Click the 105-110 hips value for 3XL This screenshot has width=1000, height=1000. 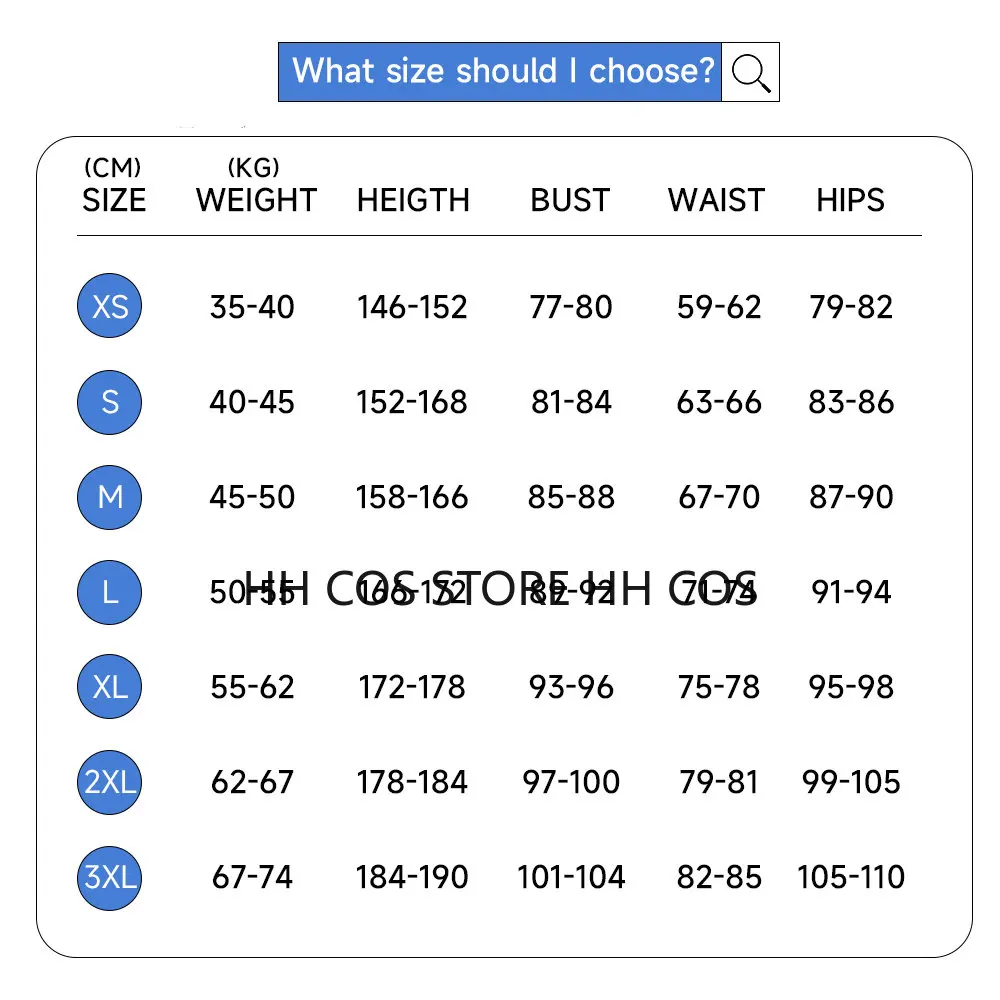click(851, 877)
